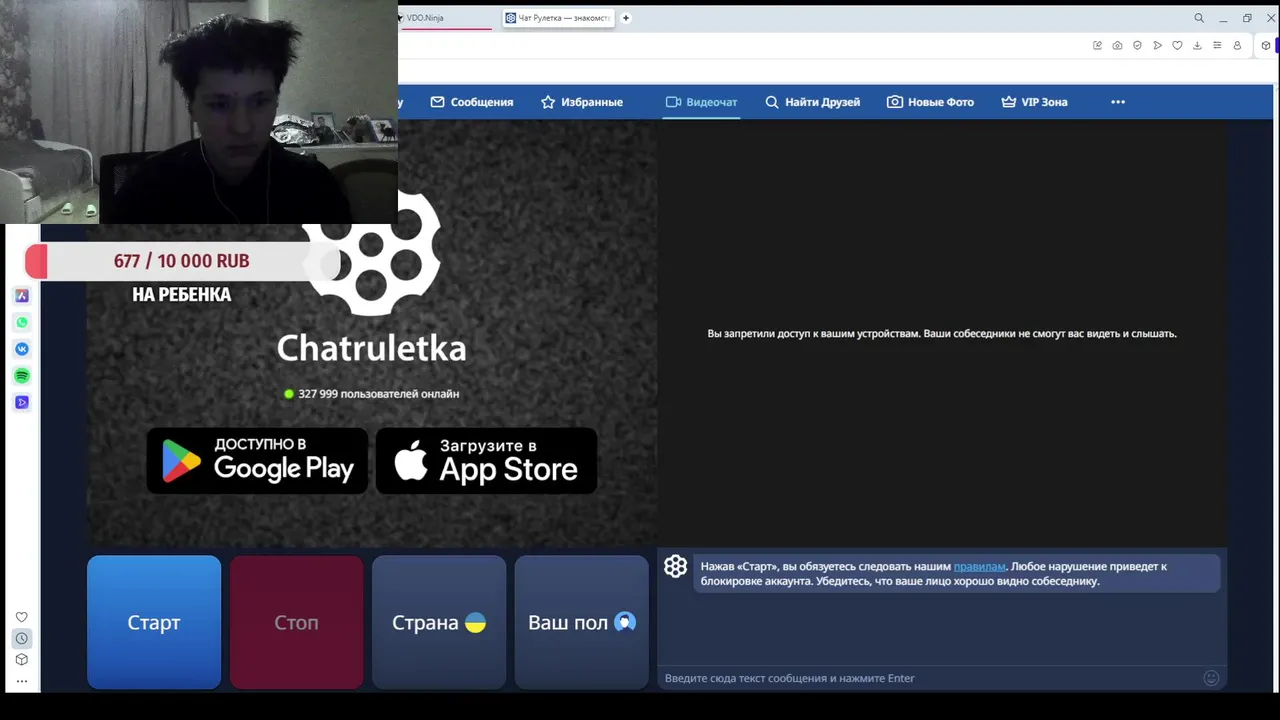Screen dimensions: 1280x720
Task: Click the webcam overlay video
Action: (199, 112)
